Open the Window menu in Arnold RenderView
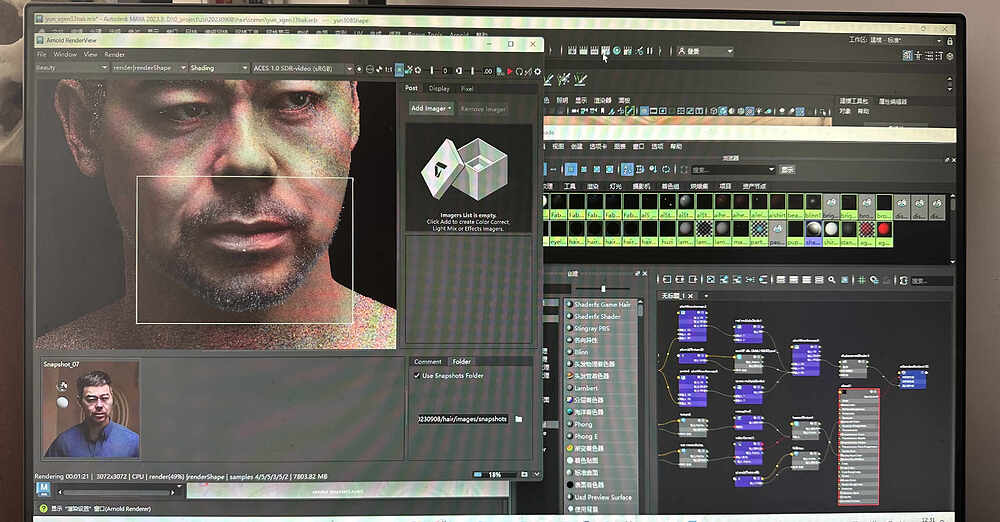Image resolution: width=1000 pixels, height=522 pixels. (x=65, y=55)
